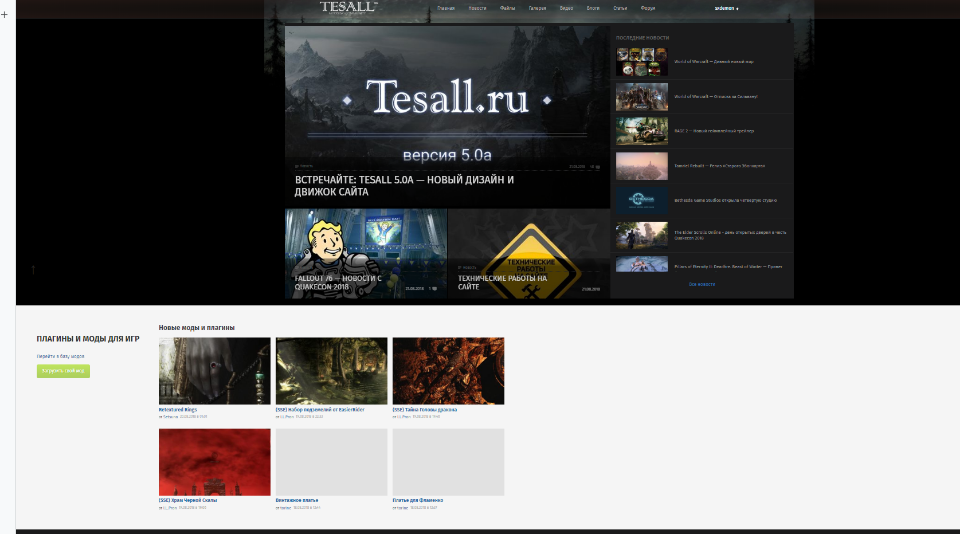Image resolution: width=960 pixels, height=534 pixels.
Task: Click the green Загрузить свой мод button
Action: click(x=63, y=370)
